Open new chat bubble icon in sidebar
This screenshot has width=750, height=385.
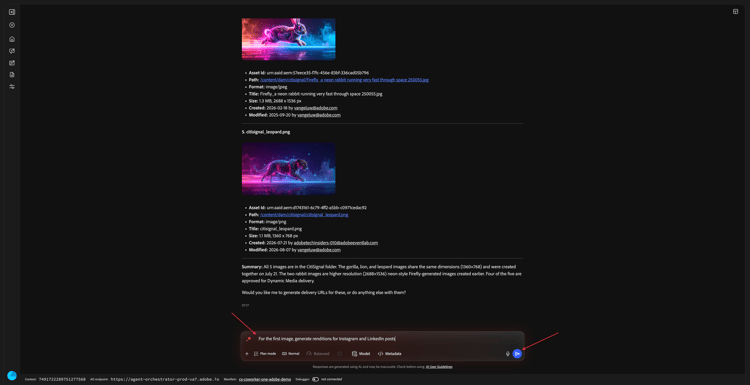12,51
